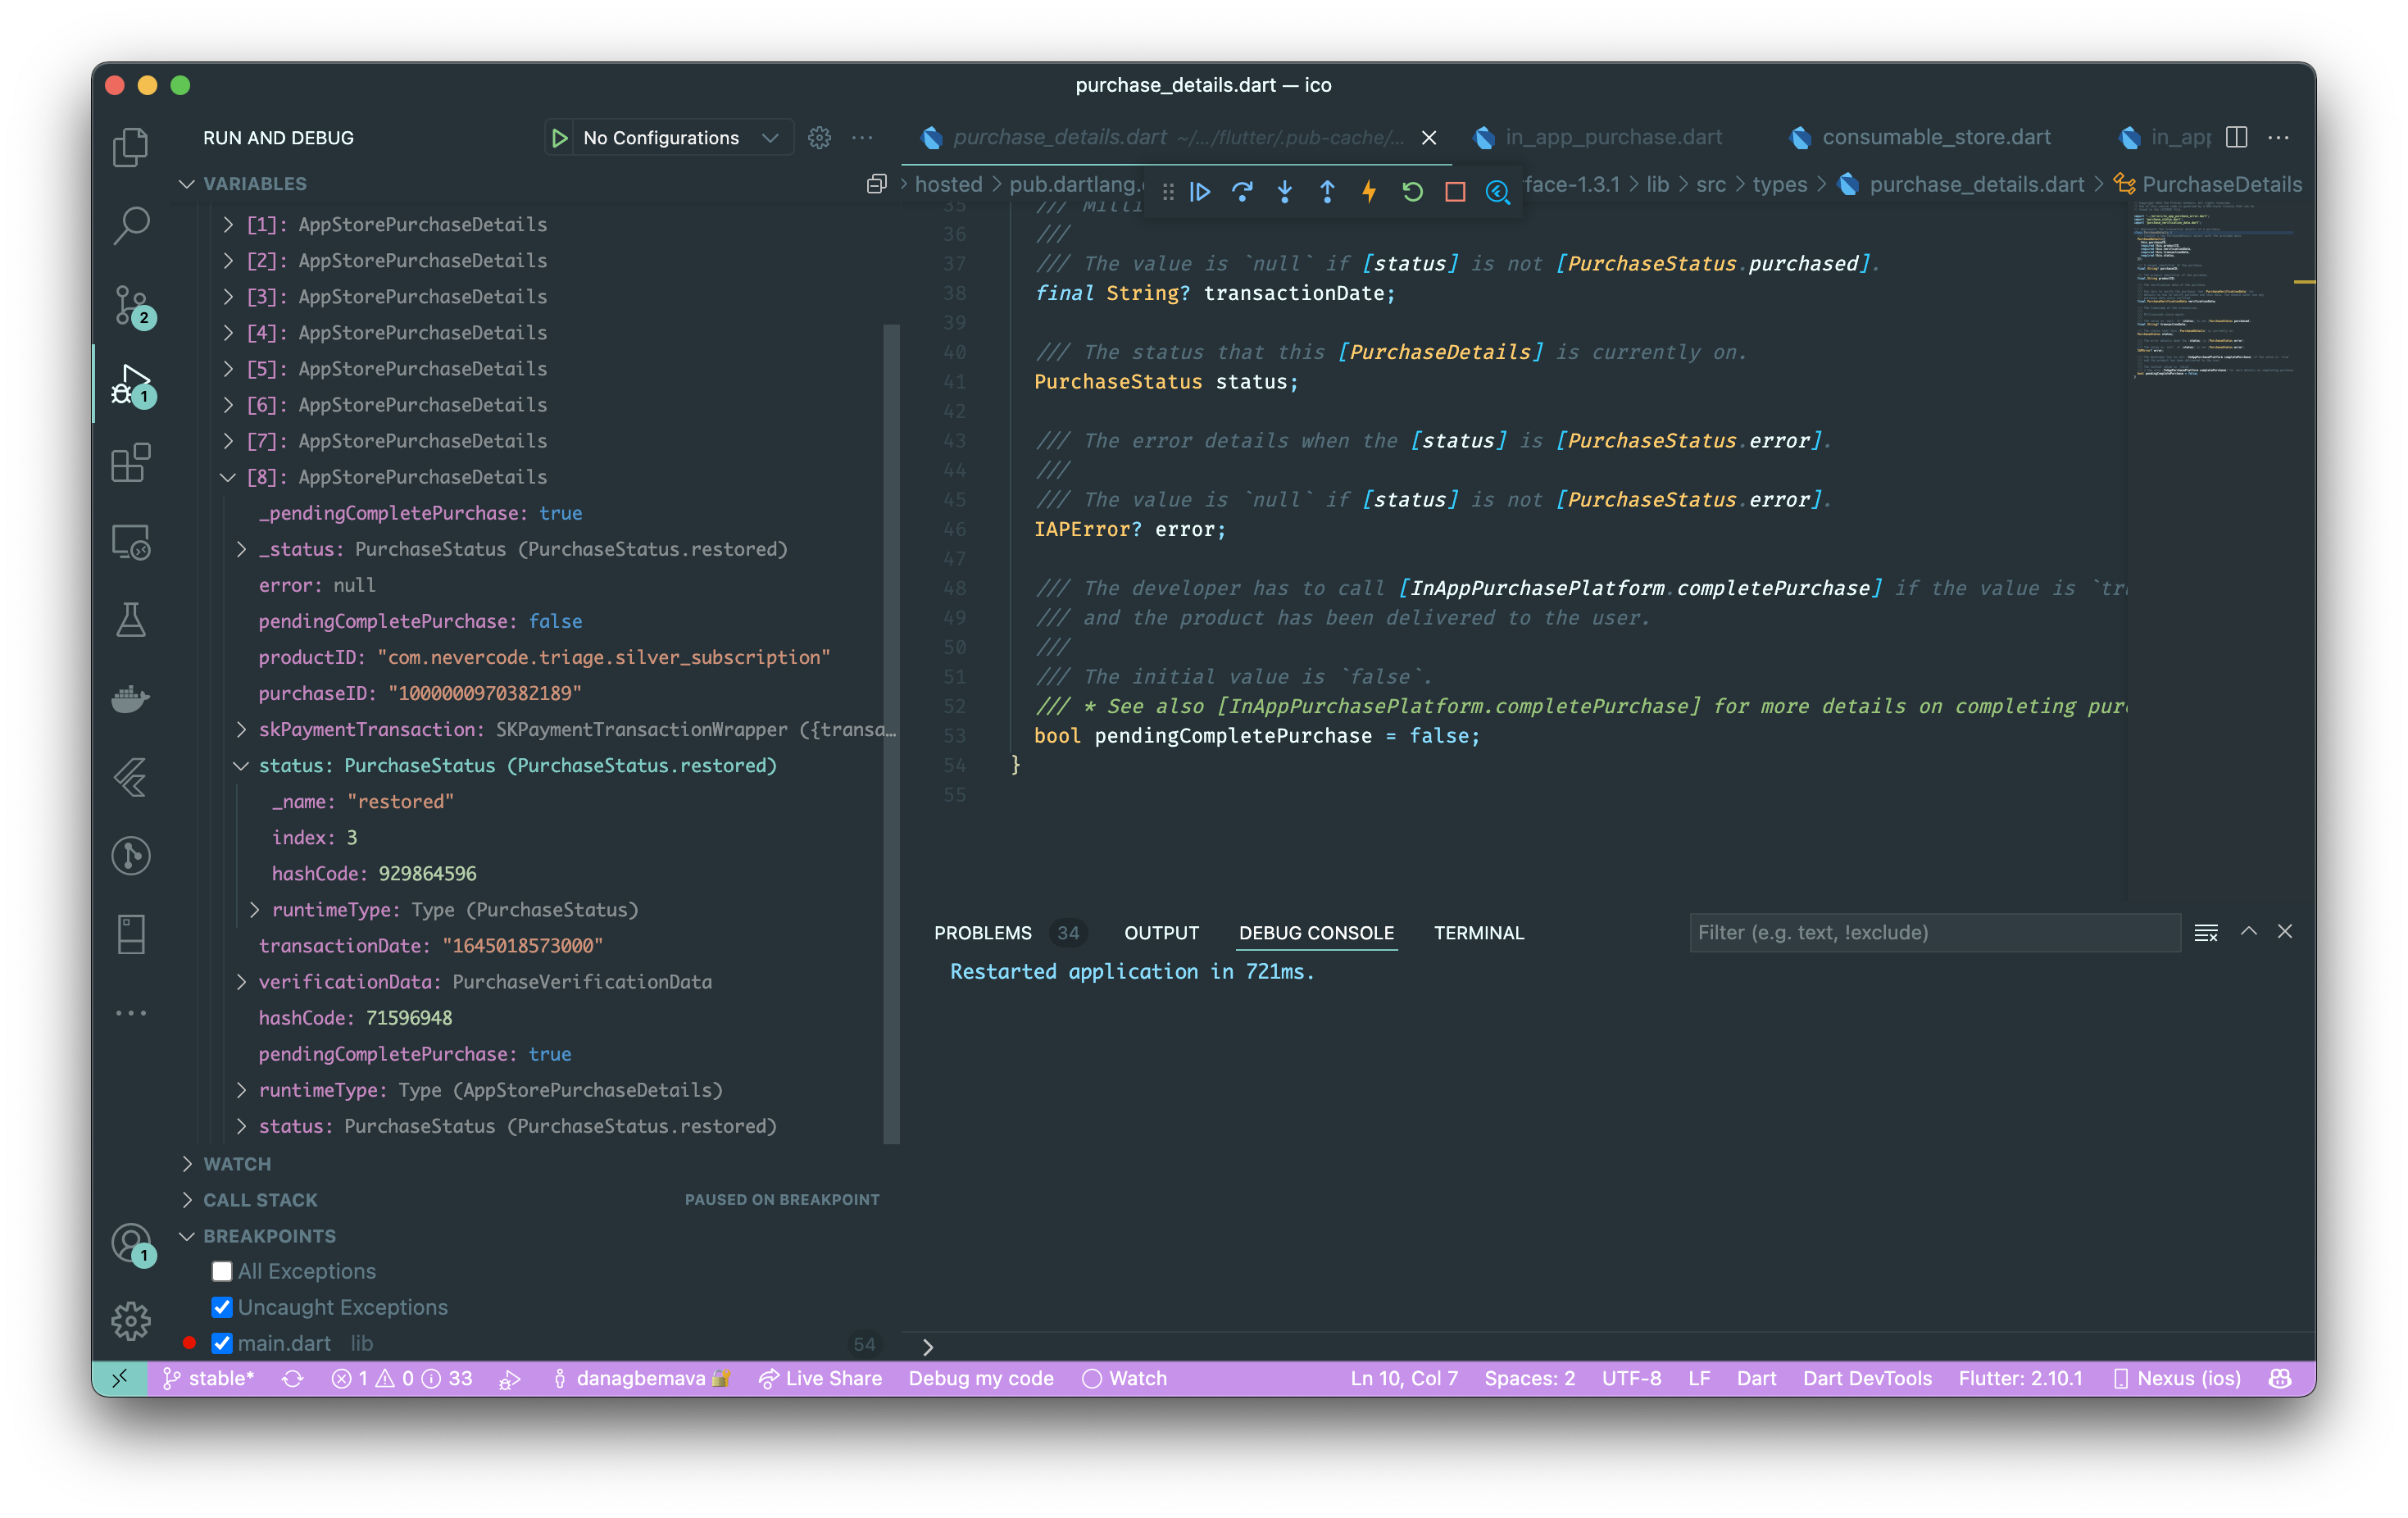Click the Step Over debug icon
Screen dimensions: 2408x1518
point(1243,192)
